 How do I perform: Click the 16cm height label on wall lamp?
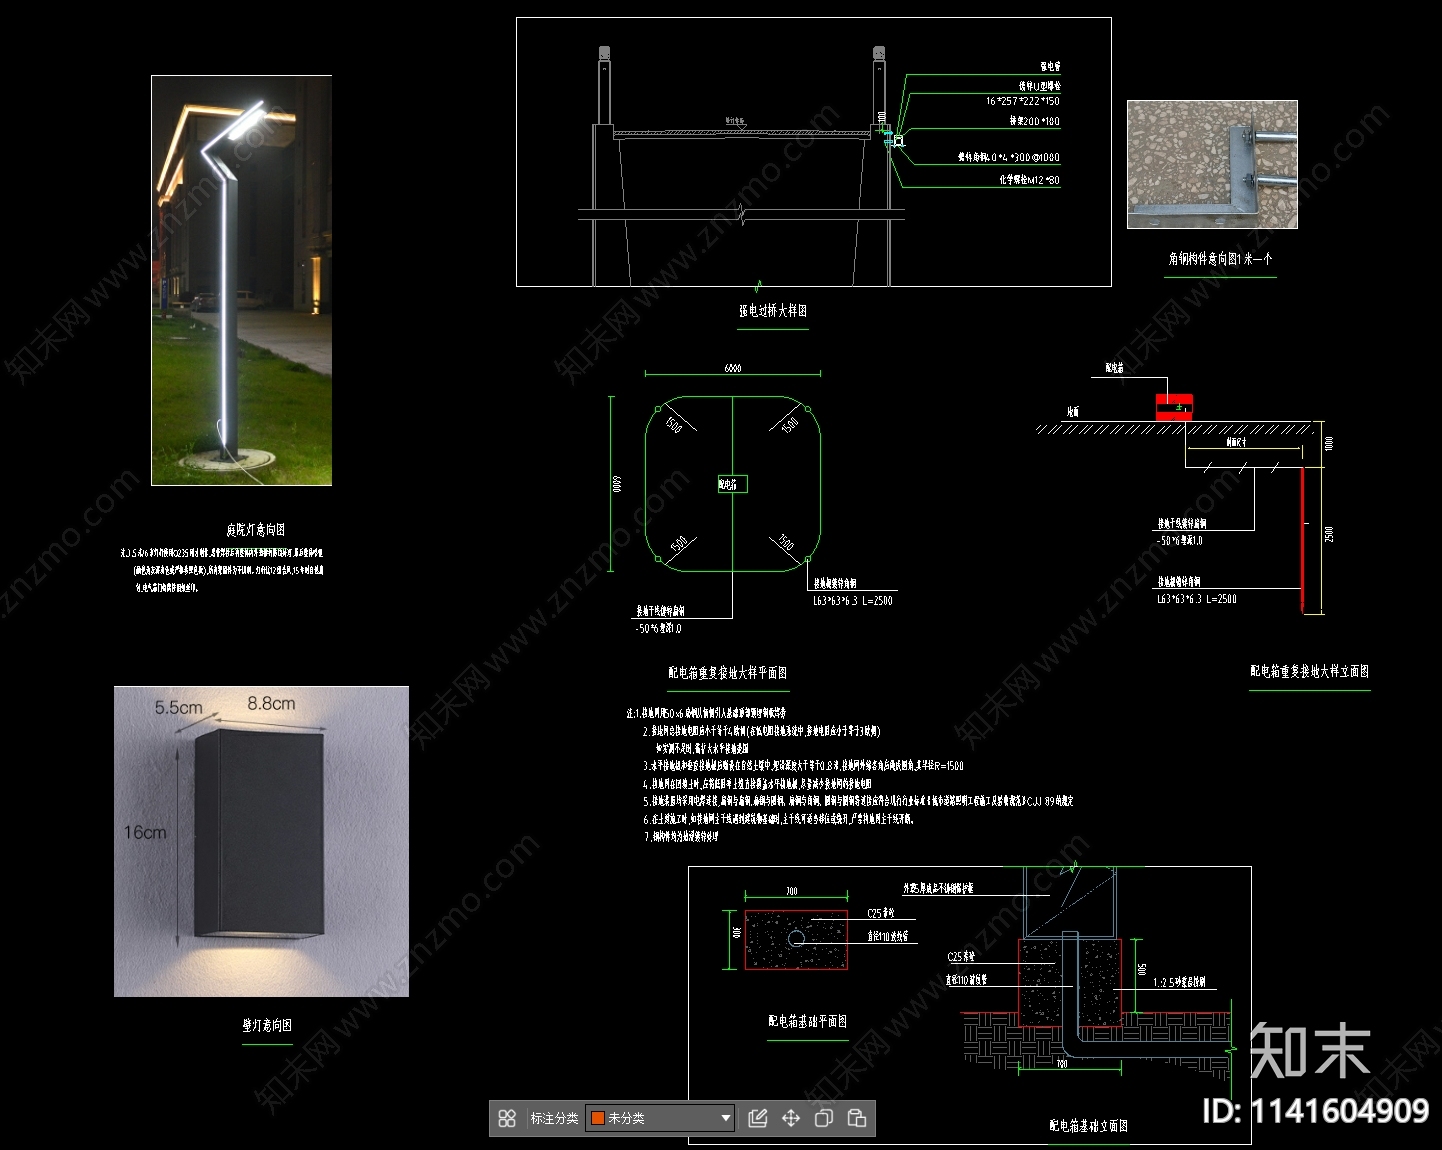pos(145,832)
